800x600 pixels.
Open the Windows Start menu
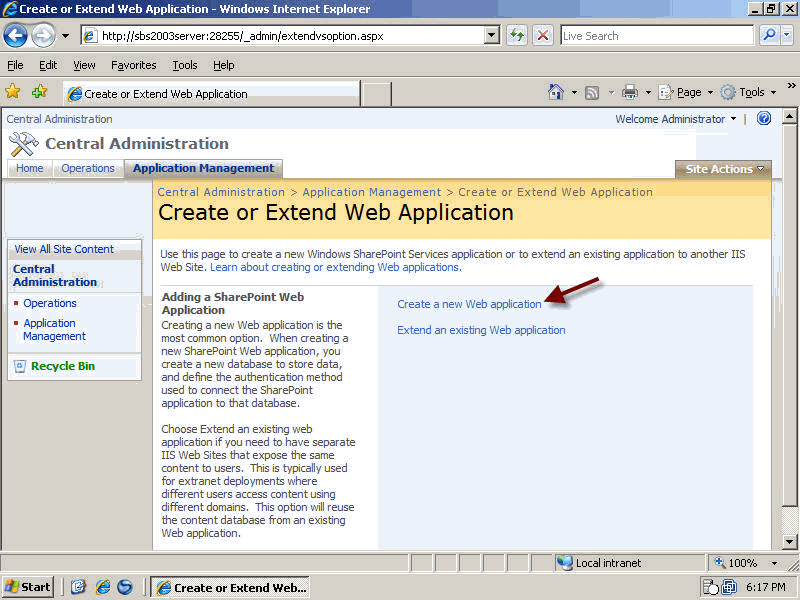click(x=28, y=587)
